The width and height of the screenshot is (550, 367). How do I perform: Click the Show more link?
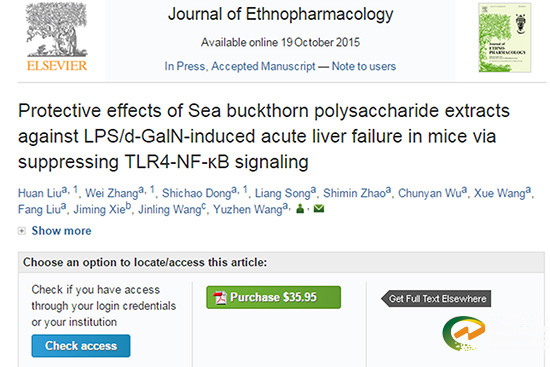(61, 231)
